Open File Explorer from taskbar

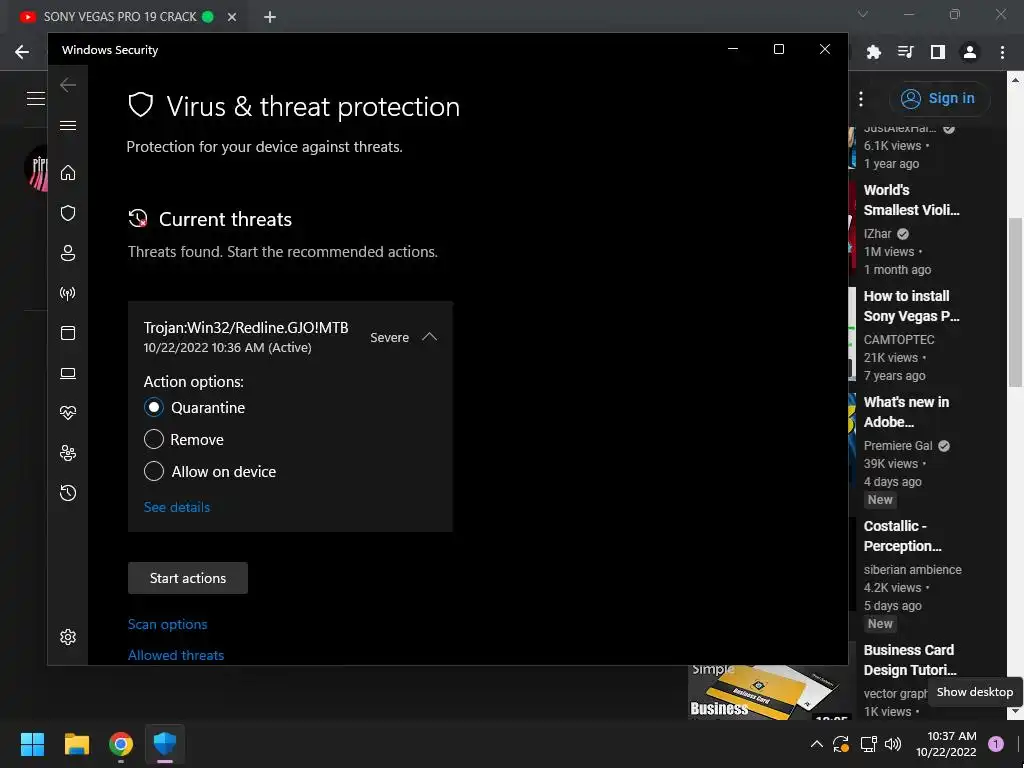pyautogui.click(x=76, y=744)
